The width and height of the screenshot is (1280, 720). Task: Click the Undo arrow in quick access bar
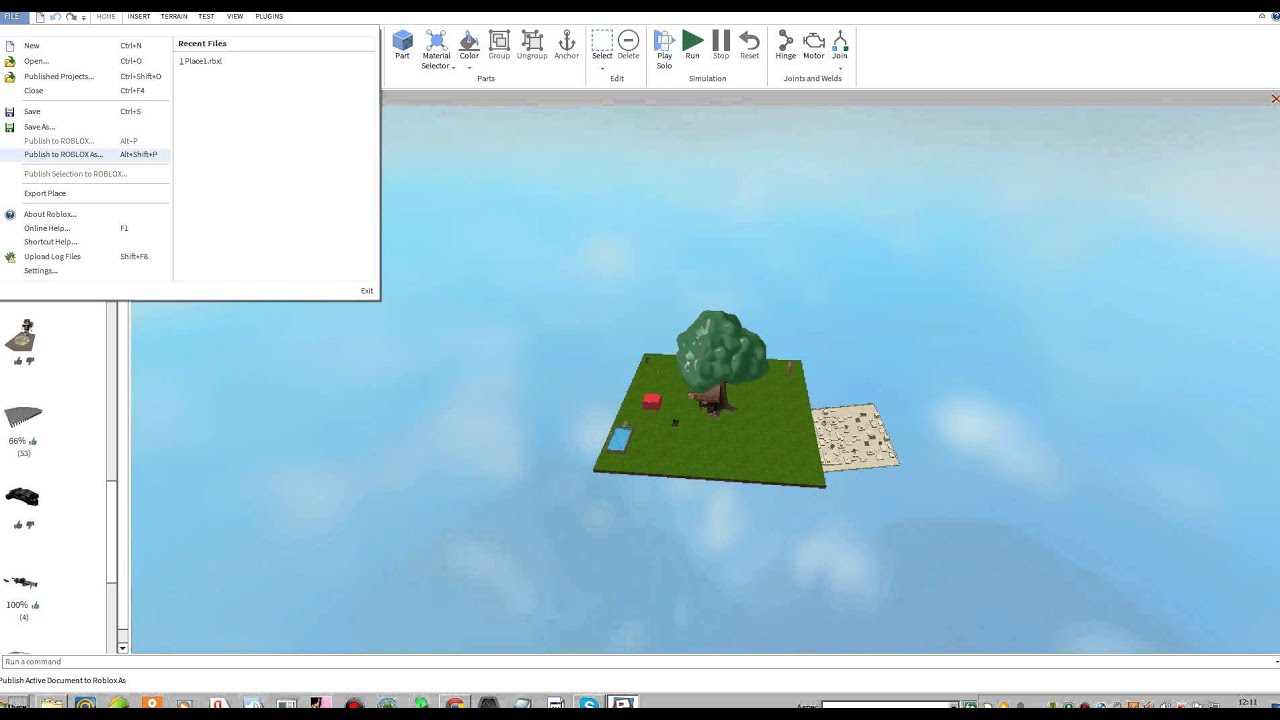[56, 17]
